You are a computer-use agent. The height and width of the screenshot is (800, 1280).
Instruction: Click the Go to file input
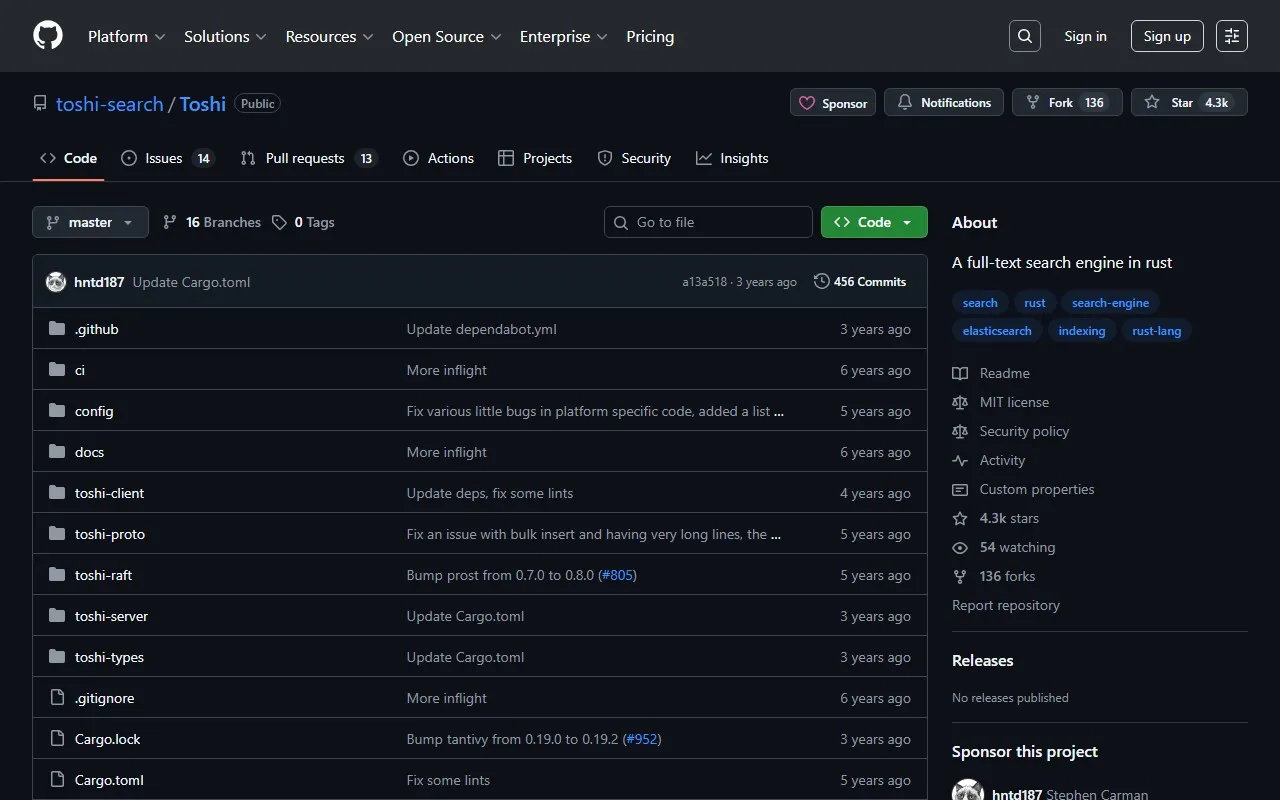[x=708, y=222]
